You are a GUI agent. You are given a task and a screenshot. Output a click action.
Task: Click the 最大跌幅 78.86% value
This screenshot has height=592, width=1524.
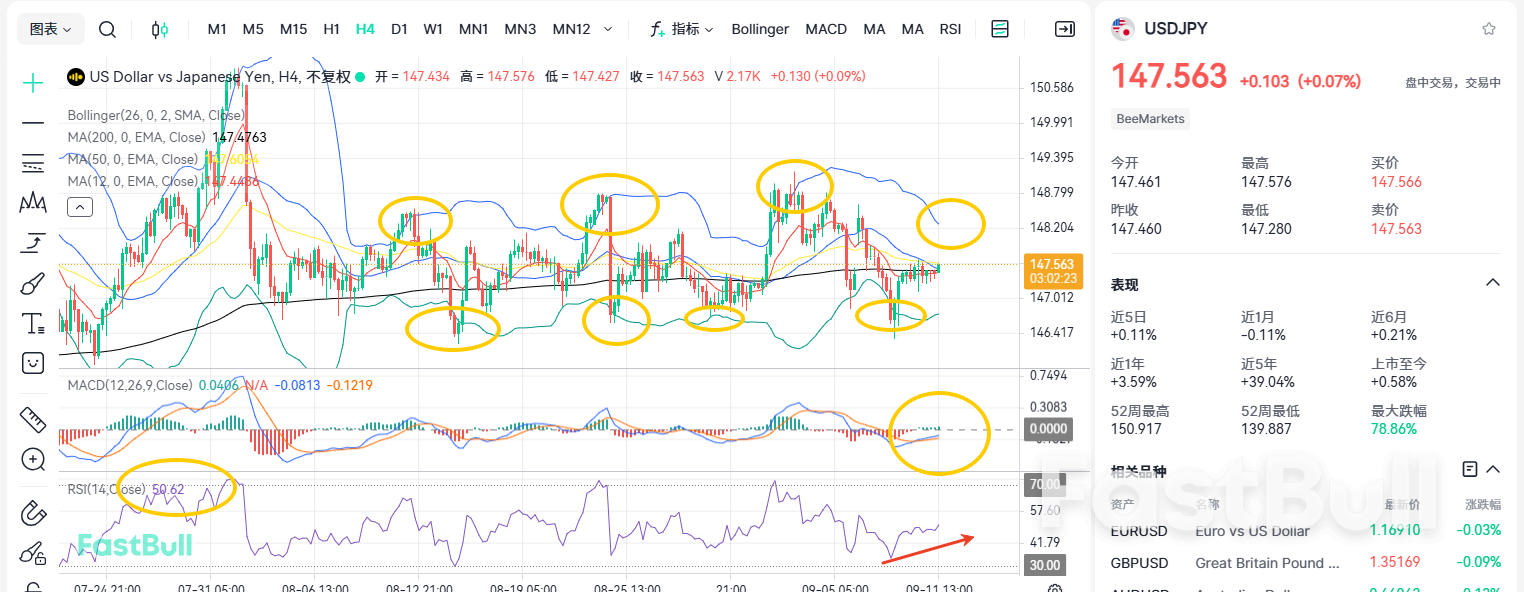pyautogui.click(x=1394, y=429)
